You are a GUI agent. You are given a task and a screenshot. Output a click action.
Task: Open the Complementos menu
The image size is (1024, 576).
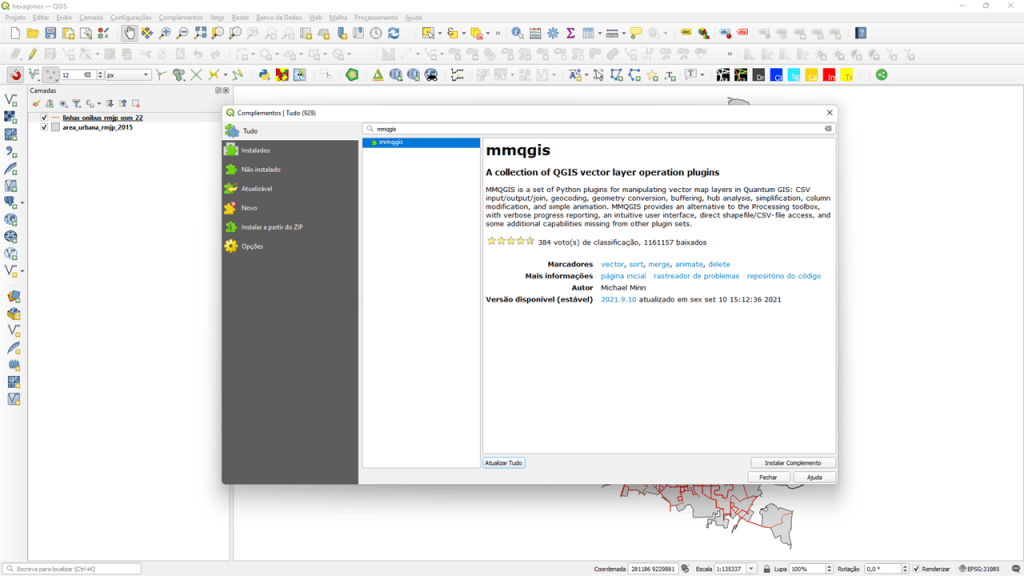coord(180,17)
